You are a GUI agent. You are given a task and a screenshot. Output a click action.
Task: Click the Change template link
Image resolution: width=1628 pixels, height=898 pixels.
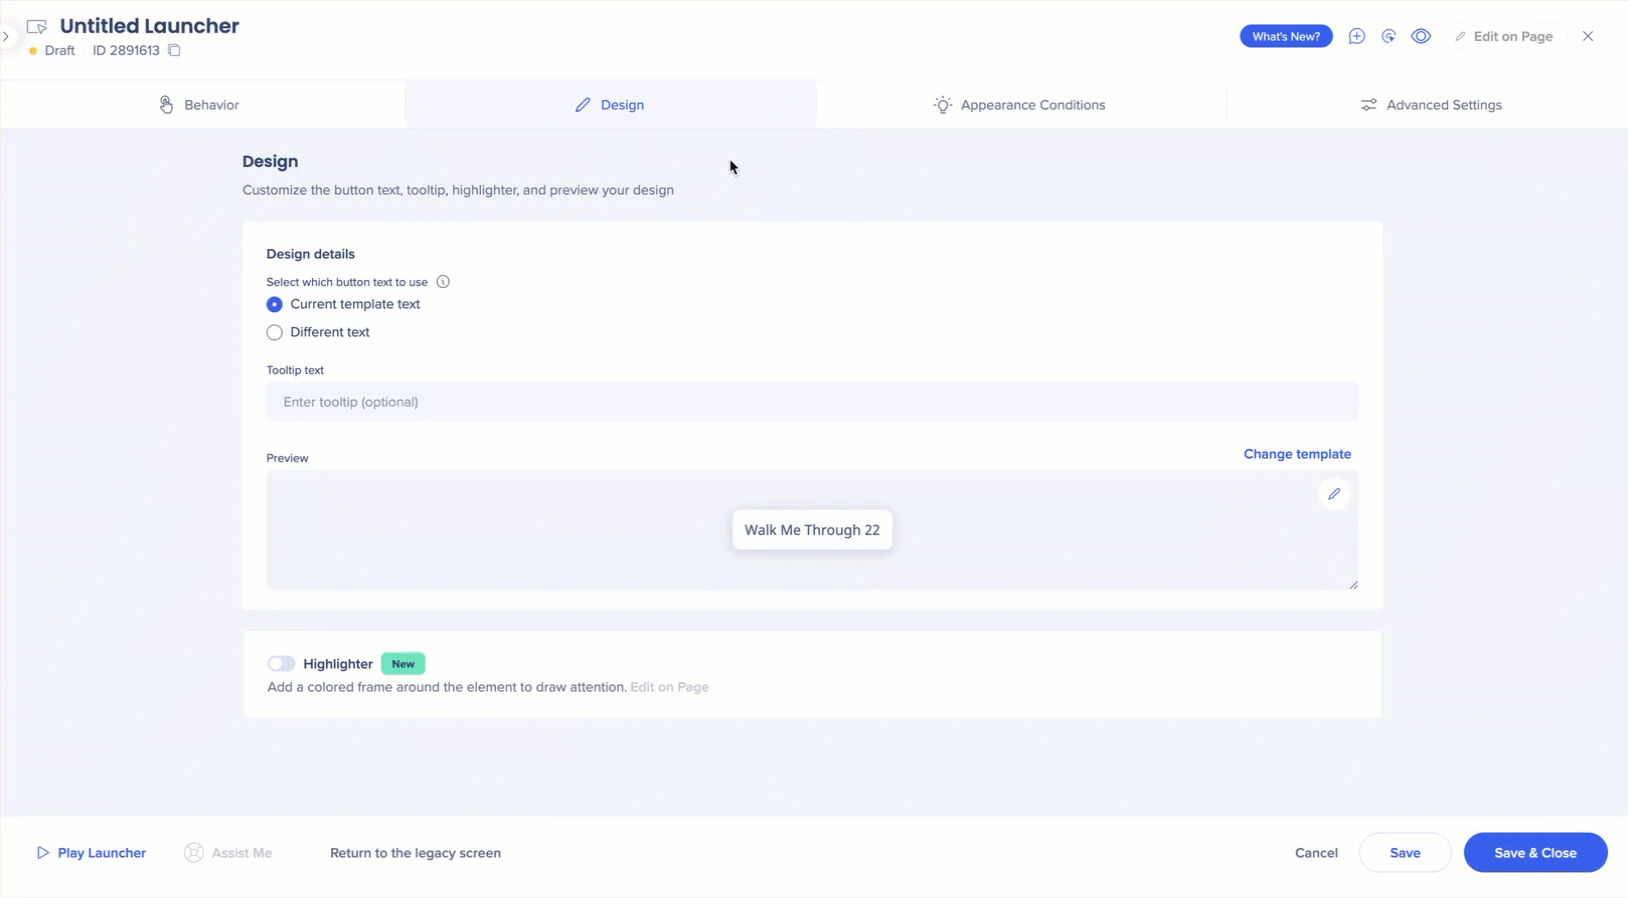pos(1297,454)
